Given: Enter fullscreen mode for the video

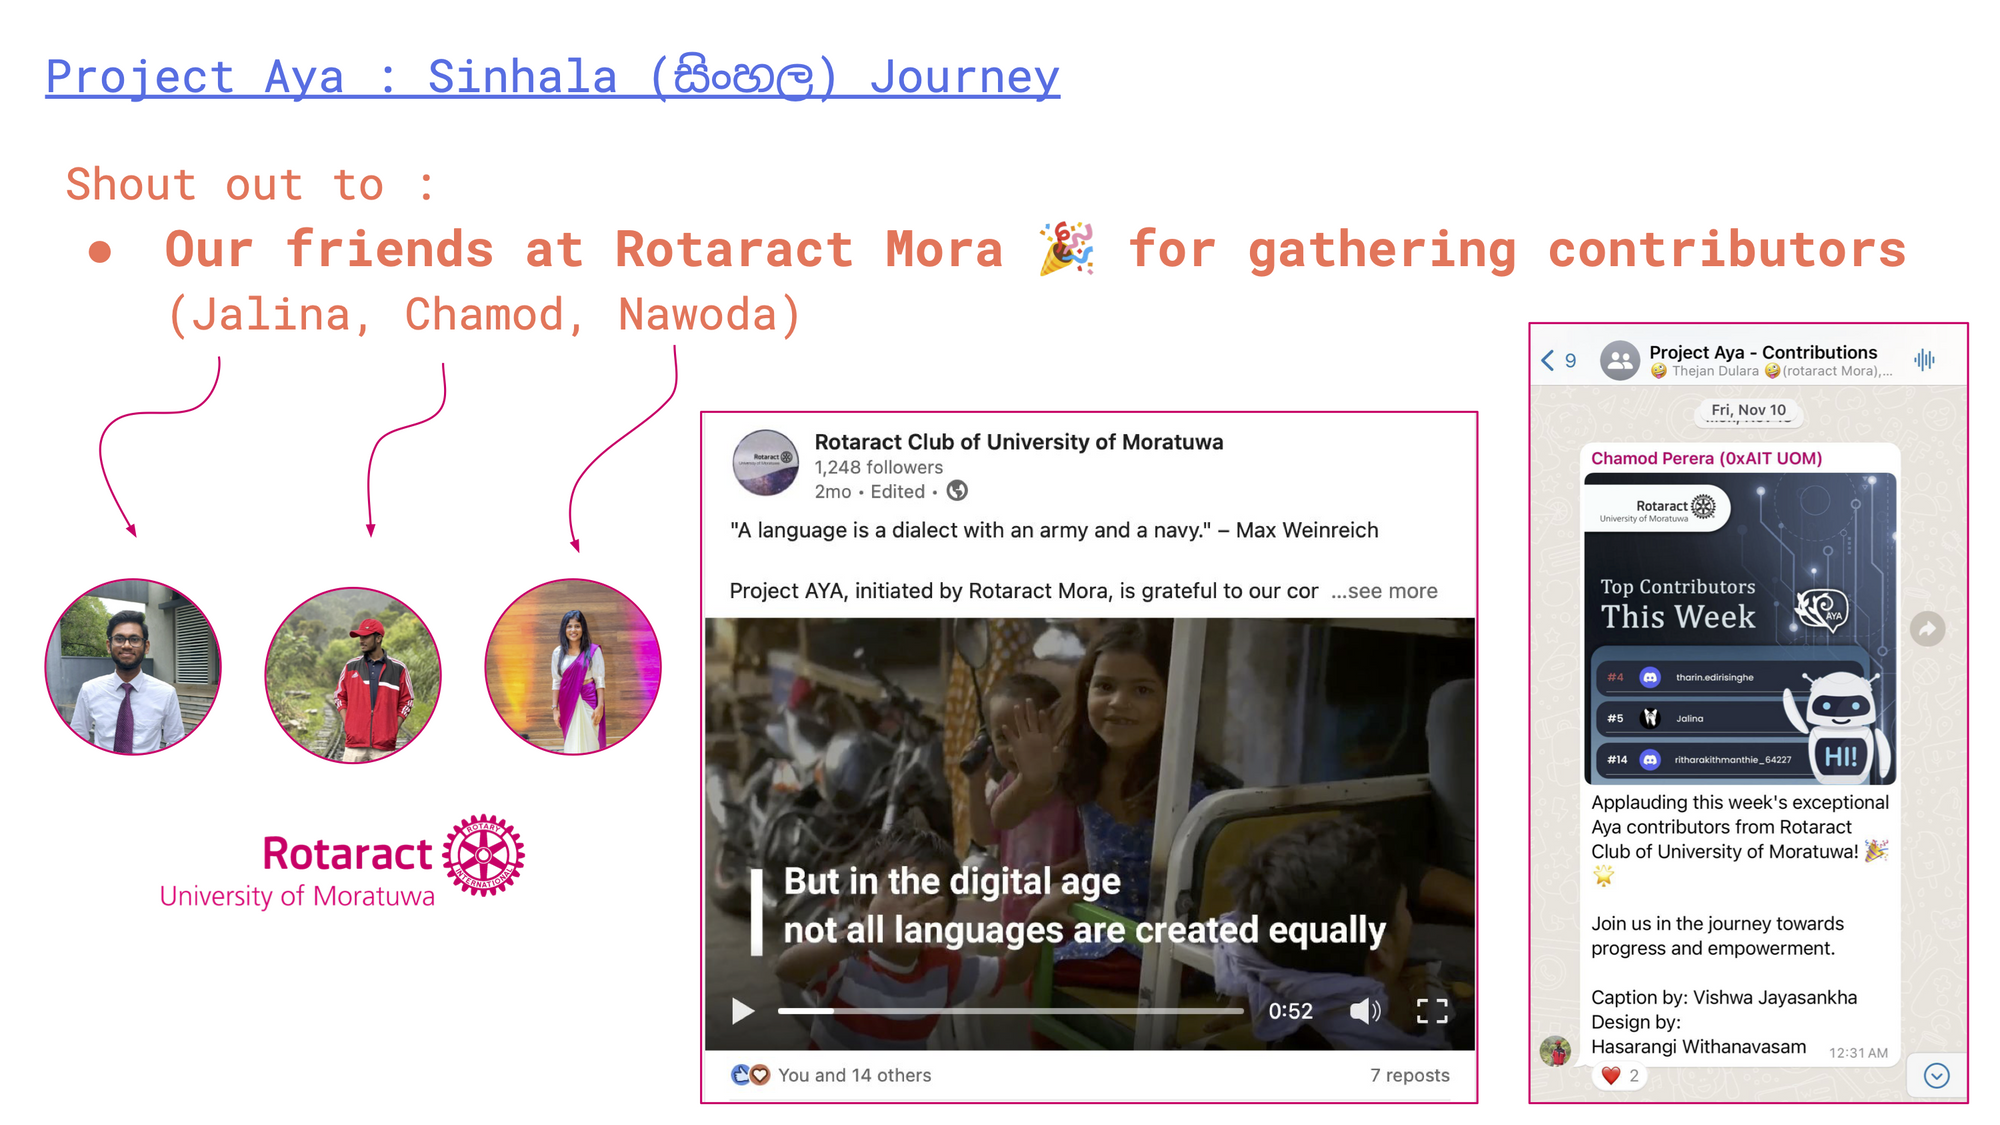Looking at the screenshot, I should (1432, 1011).
